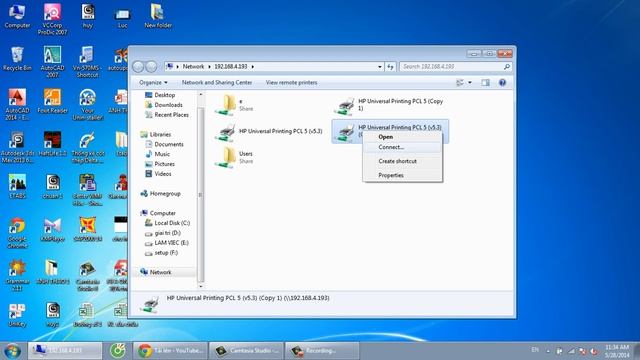Expand the arrow after 192.168.4.193 breadcrumb
The width and height of the screenshot is (640, 360).
253,67
